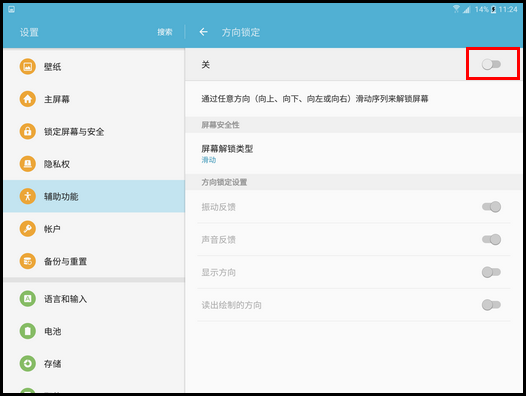
Task: Tap the screenshot notification icon at the top left
Action: click(x=11, y=9)
